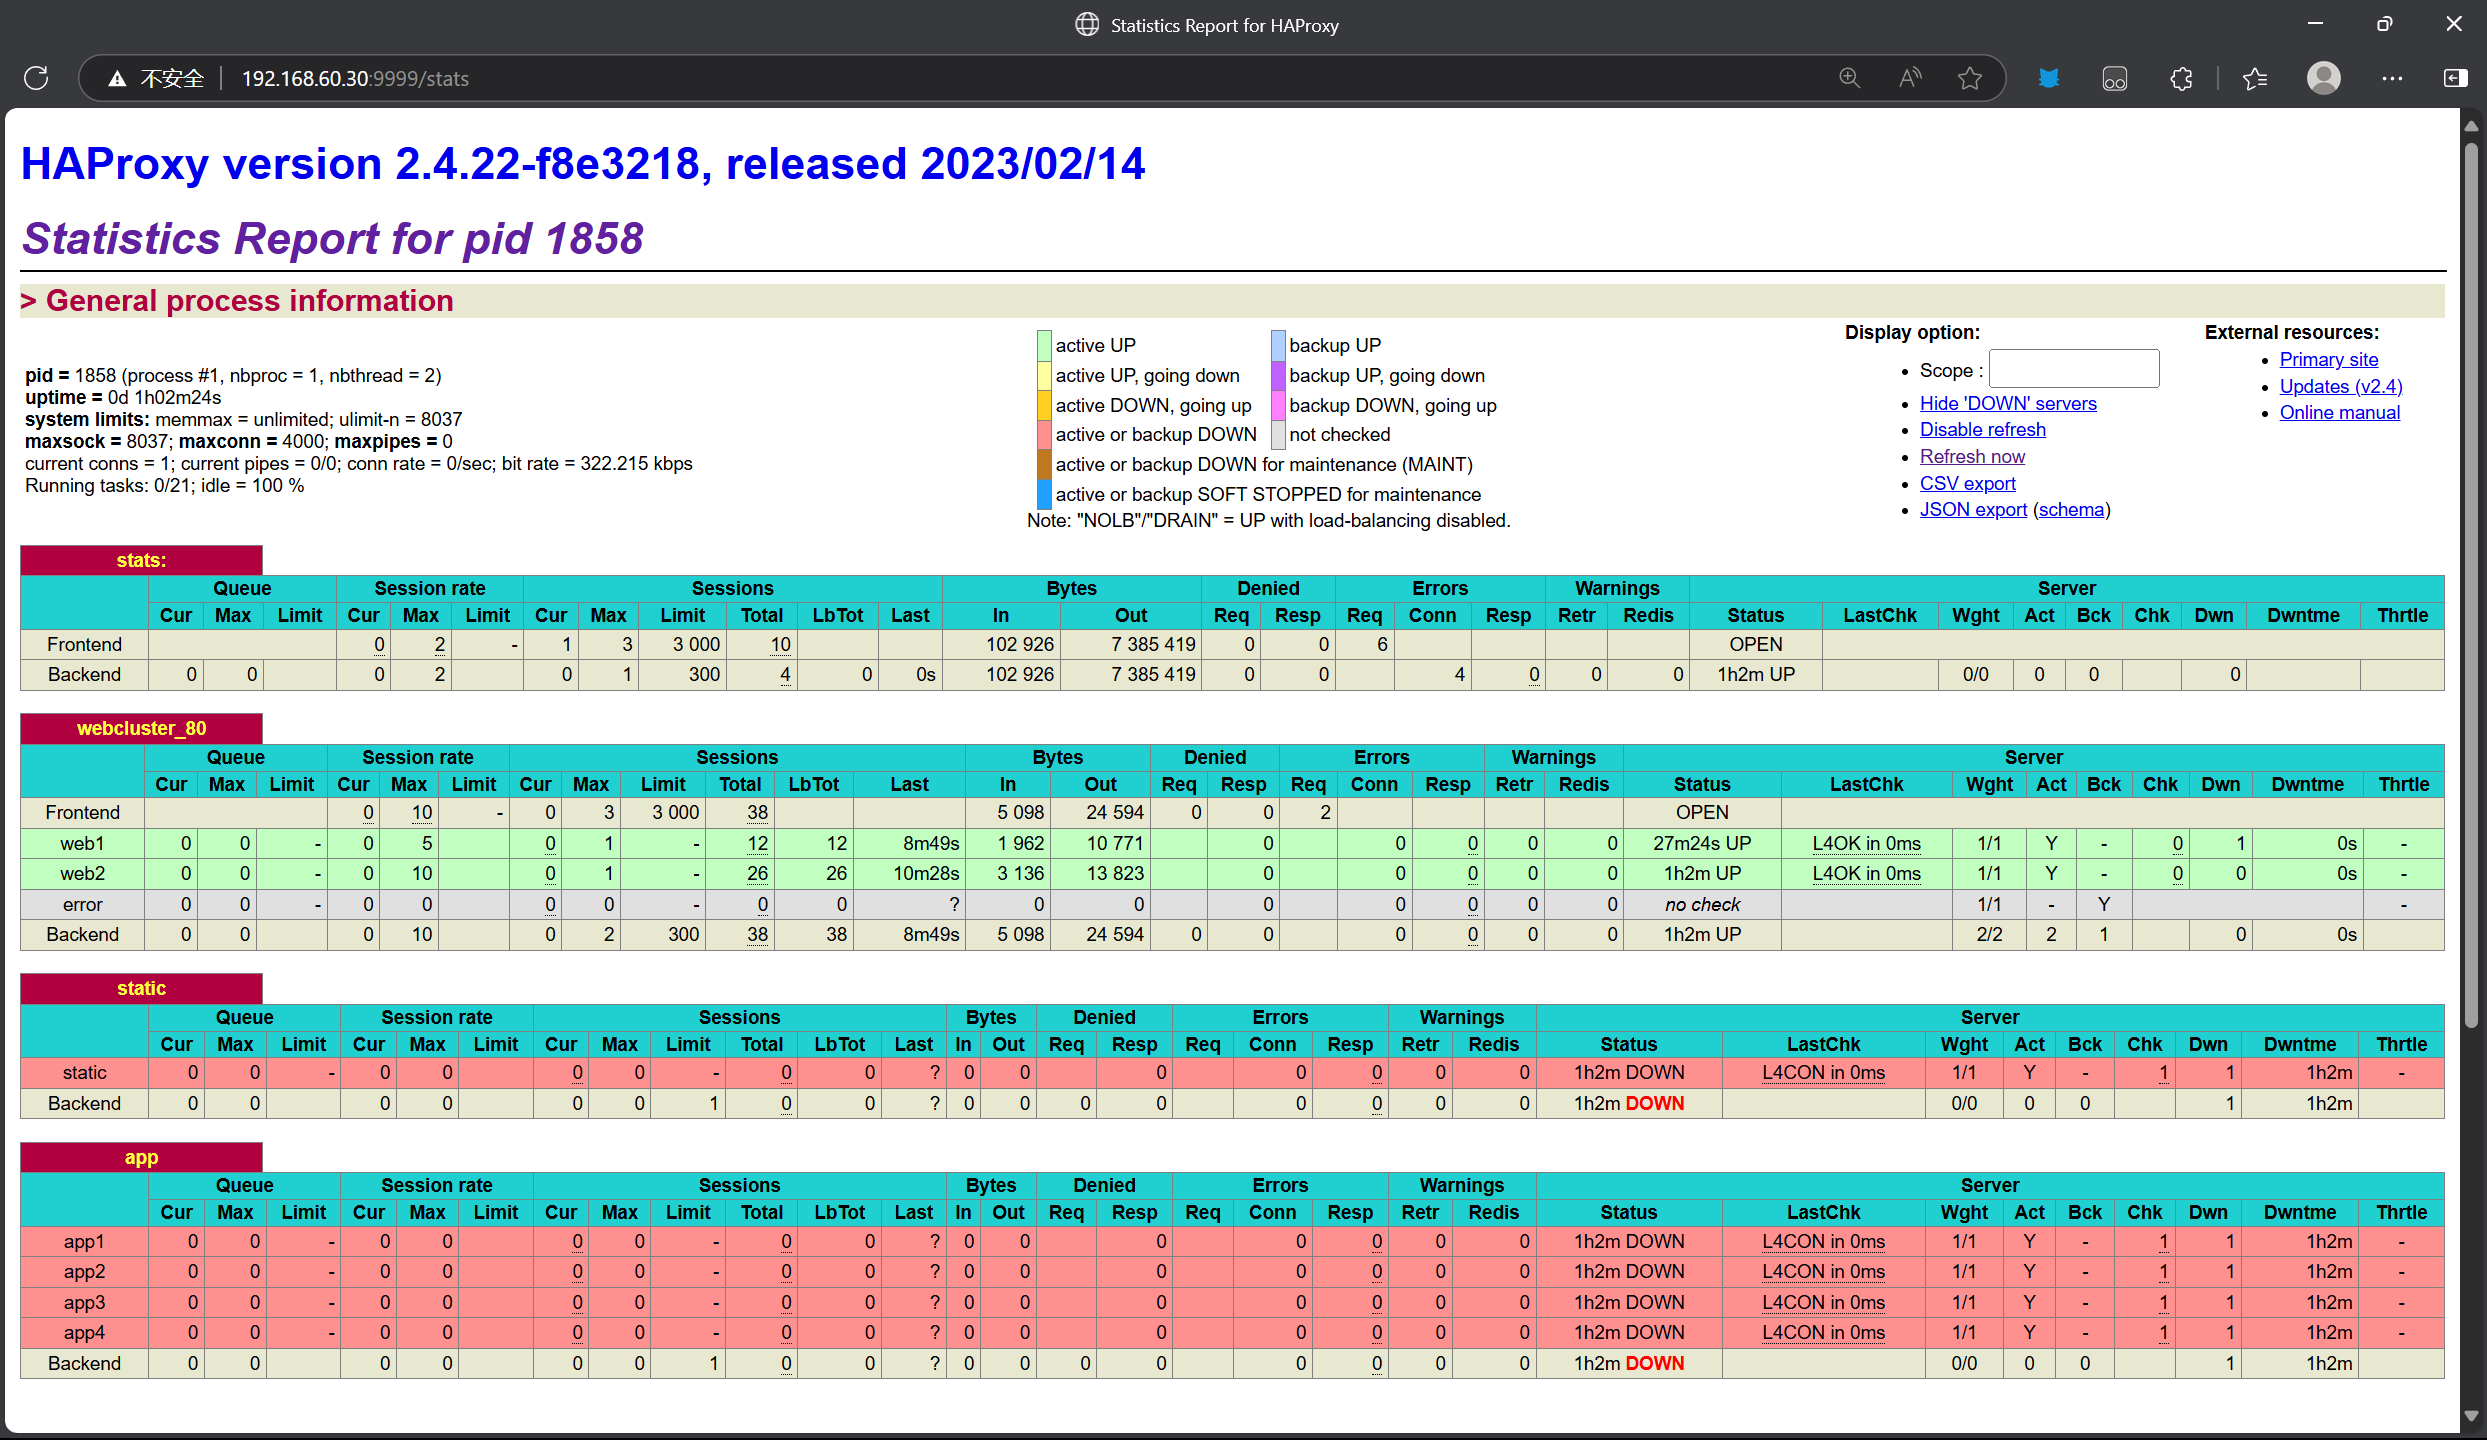Click web1 sessions total value 12

coord(757,843)
